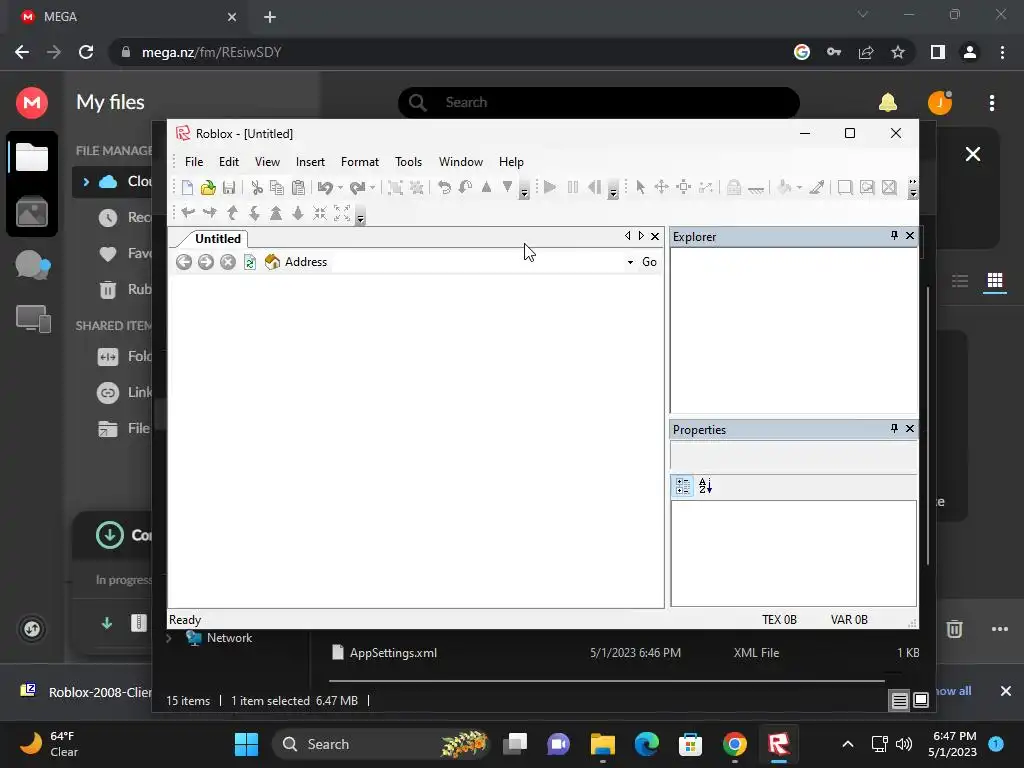Click the Undo arrow icon
The width and height of the screenshot is (1024, 768).
(x=325, y=188)
